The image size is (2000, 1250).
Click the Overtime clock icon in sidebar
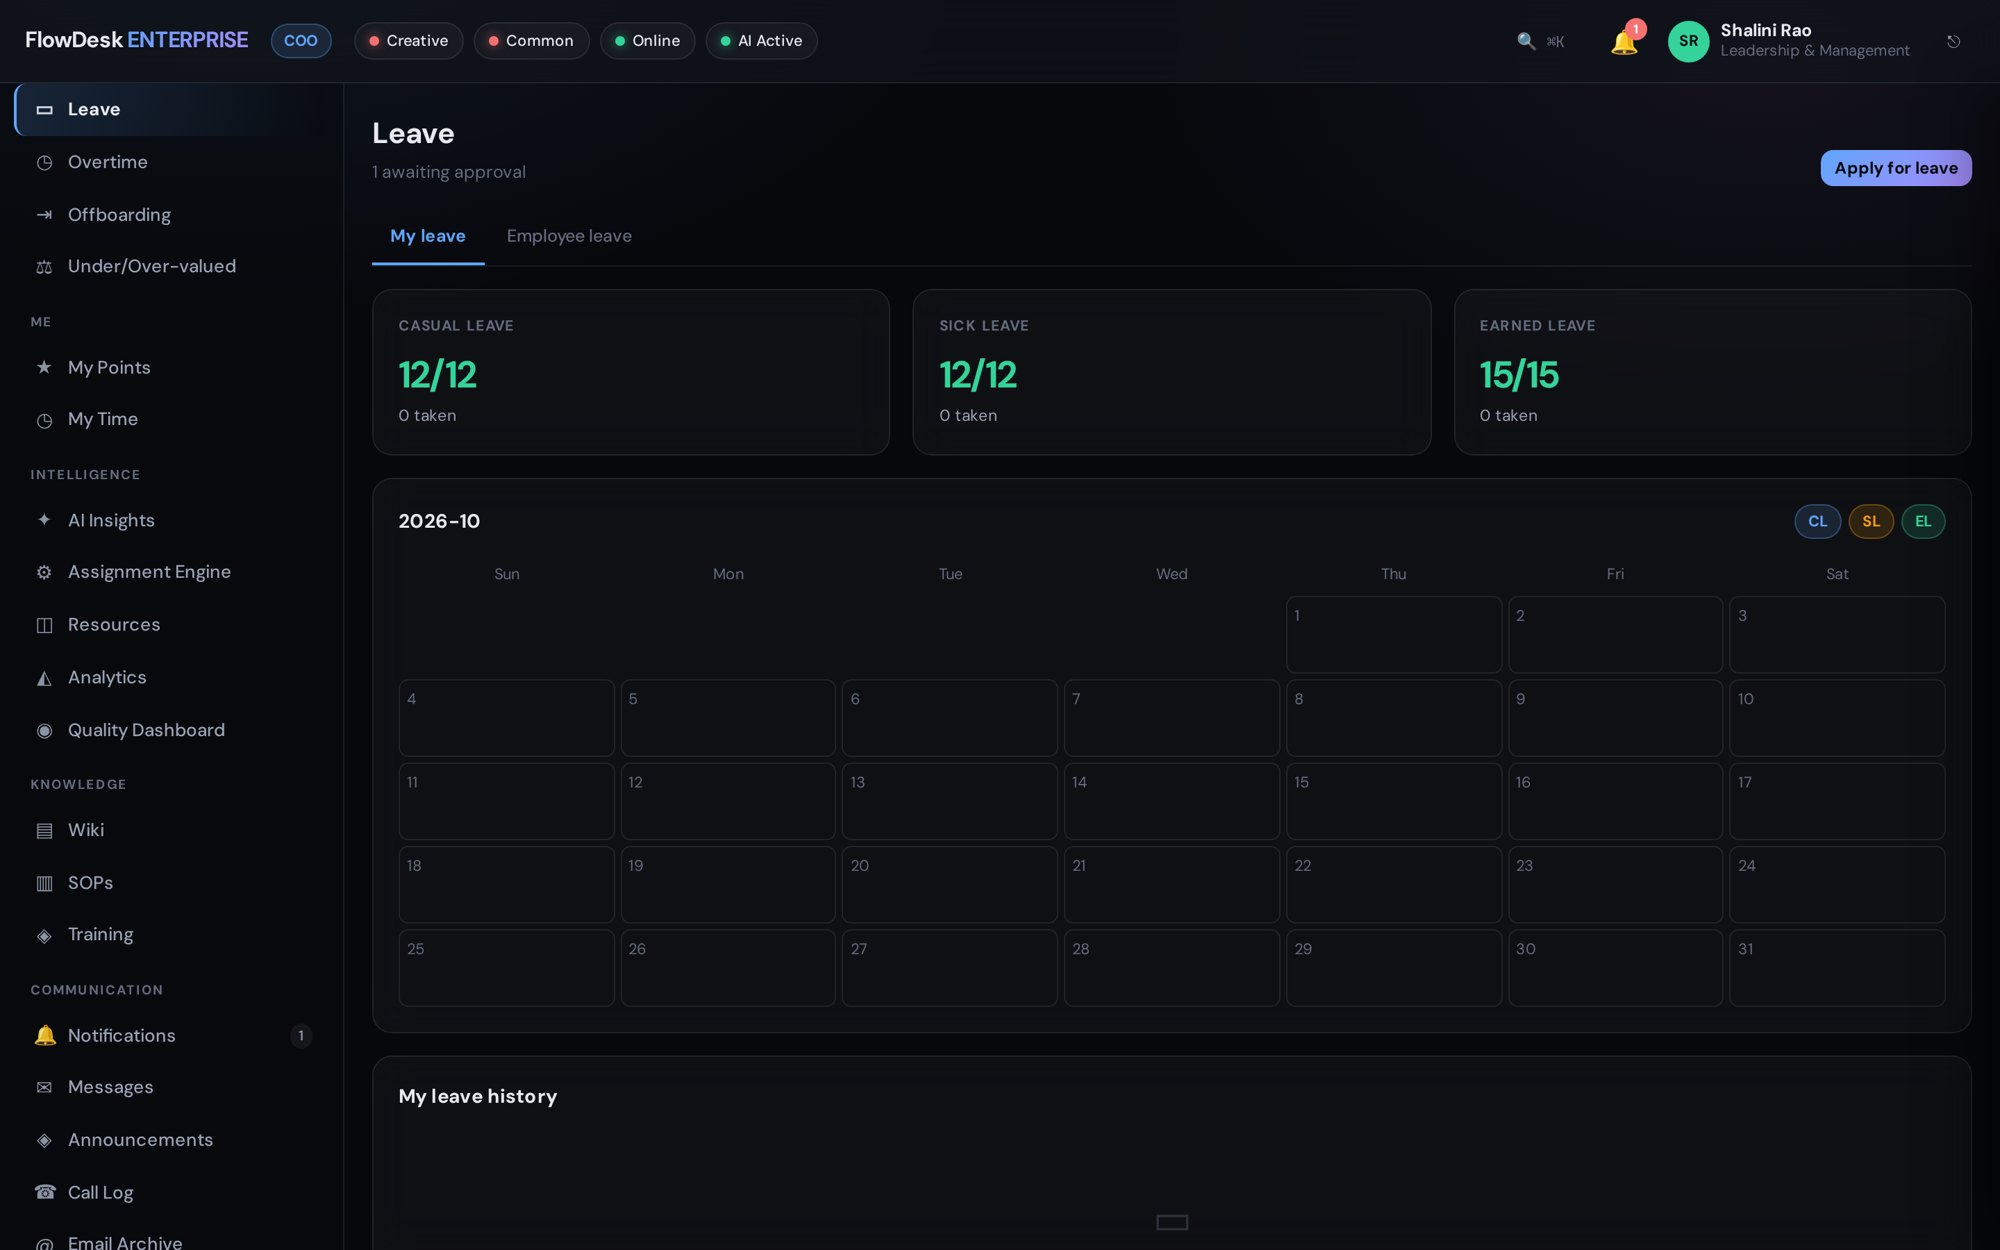(44, 162)
